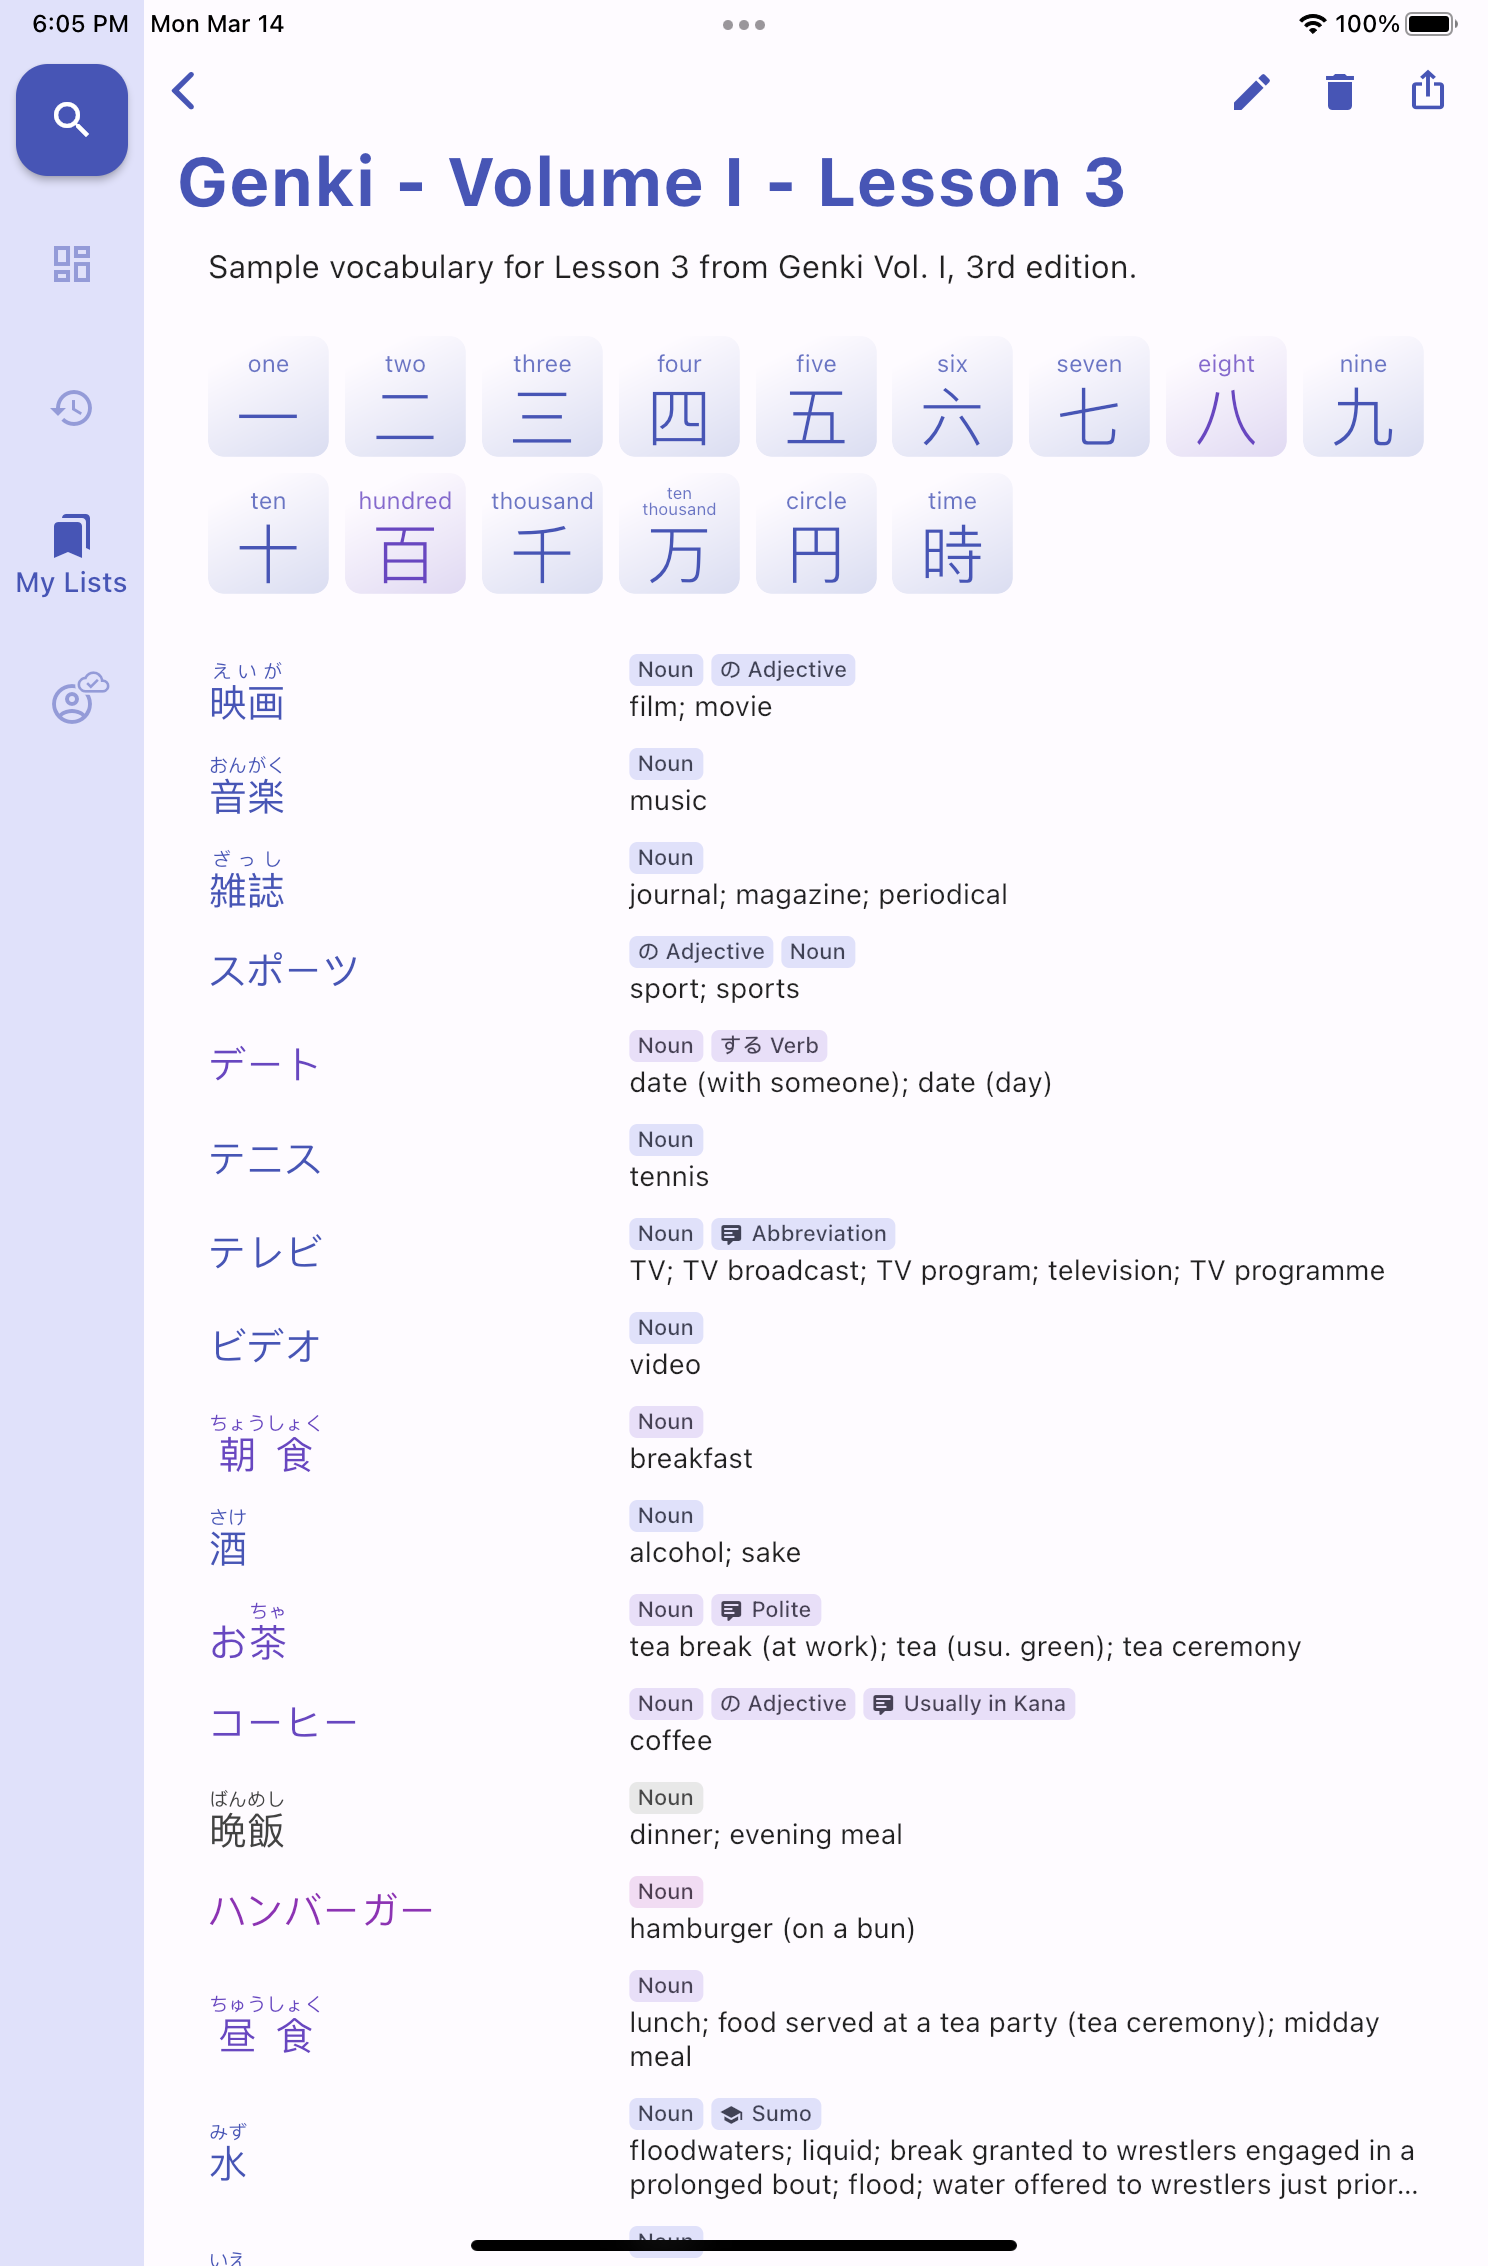Open the dashboard grid icon in sidebar
The width and height of the screenshot is (1488, 2266).
tap(72, 264)
